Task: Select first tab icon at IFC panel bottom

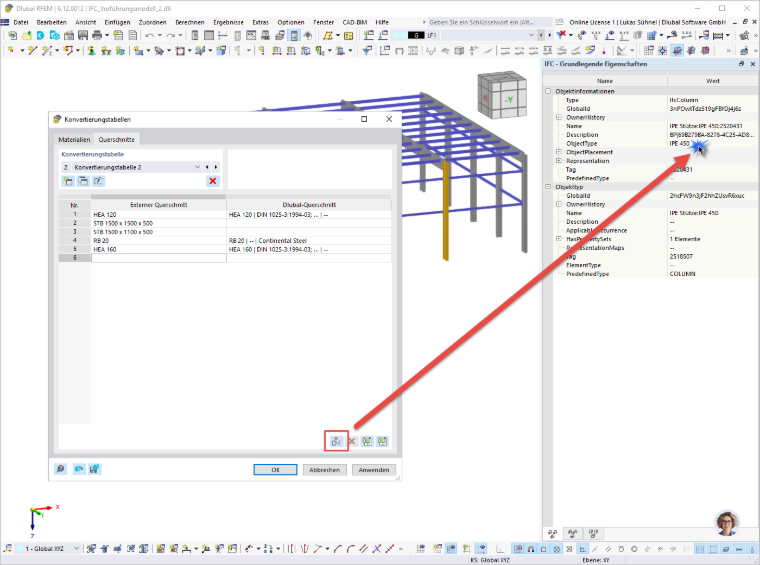Action: [553, 534]
